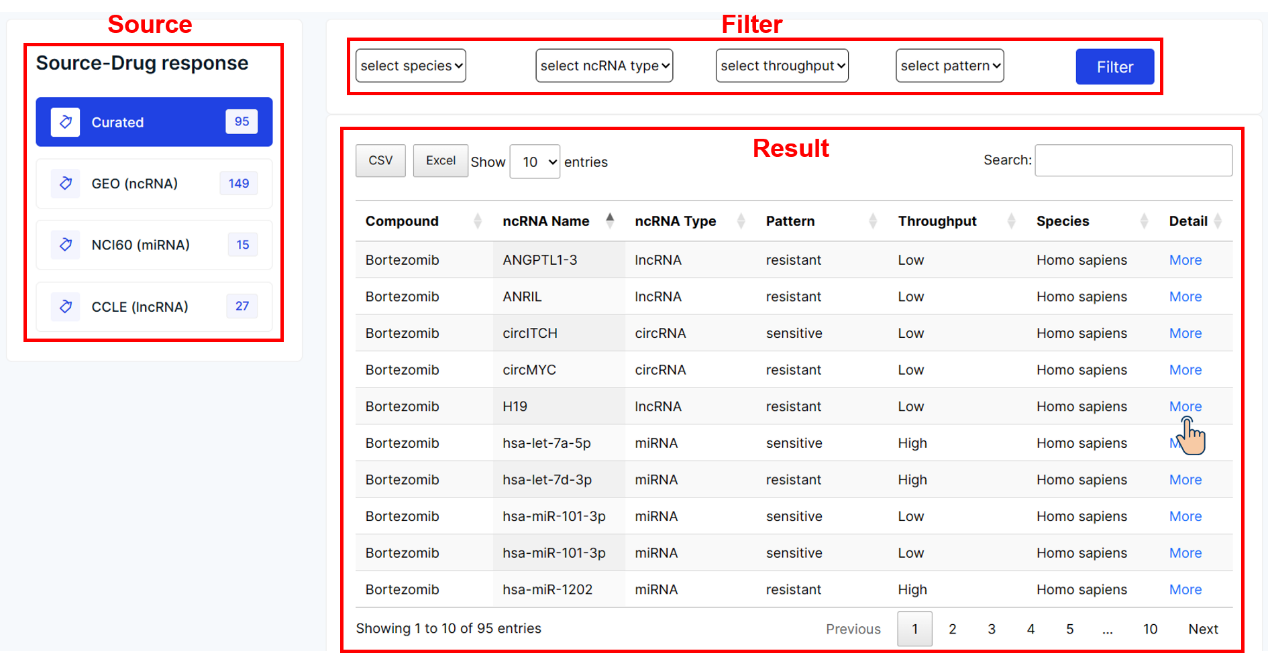
Task: Click the tag icon beside CCLE (lncRNA)
Action: point(66,306)
